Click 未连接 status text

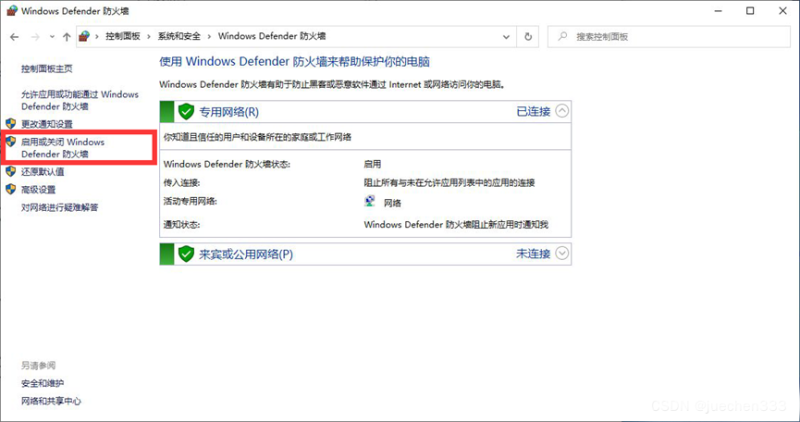coord(533,254)
